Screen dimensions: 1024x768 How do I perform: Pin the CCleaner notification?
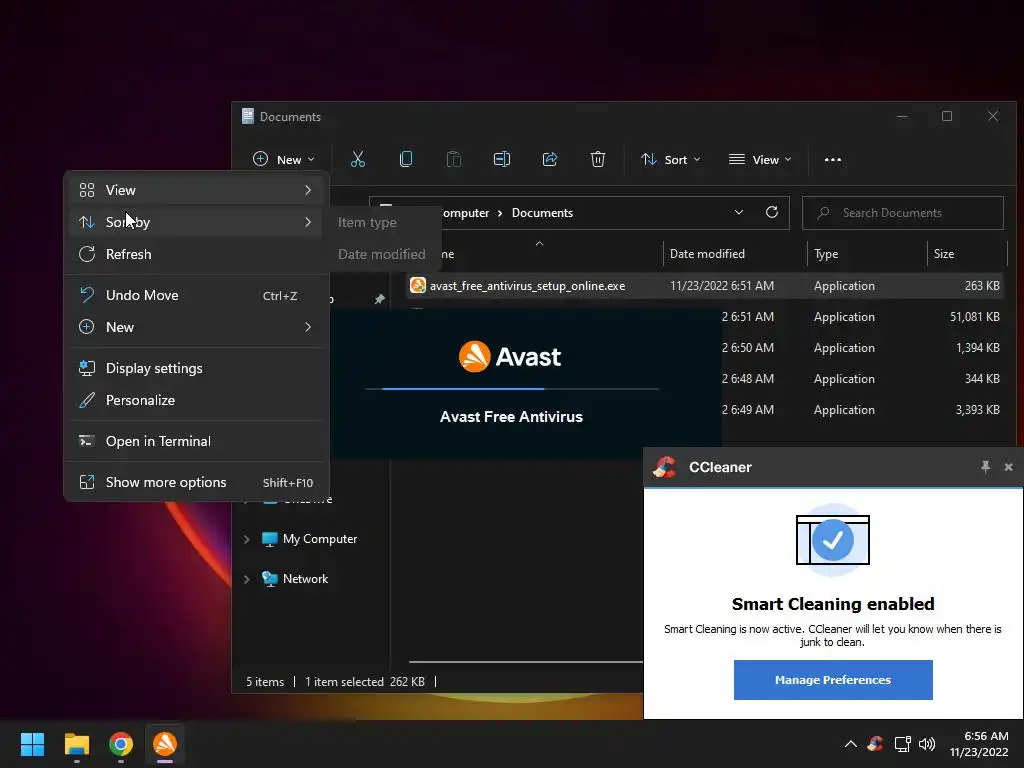(x=985, y=466)
